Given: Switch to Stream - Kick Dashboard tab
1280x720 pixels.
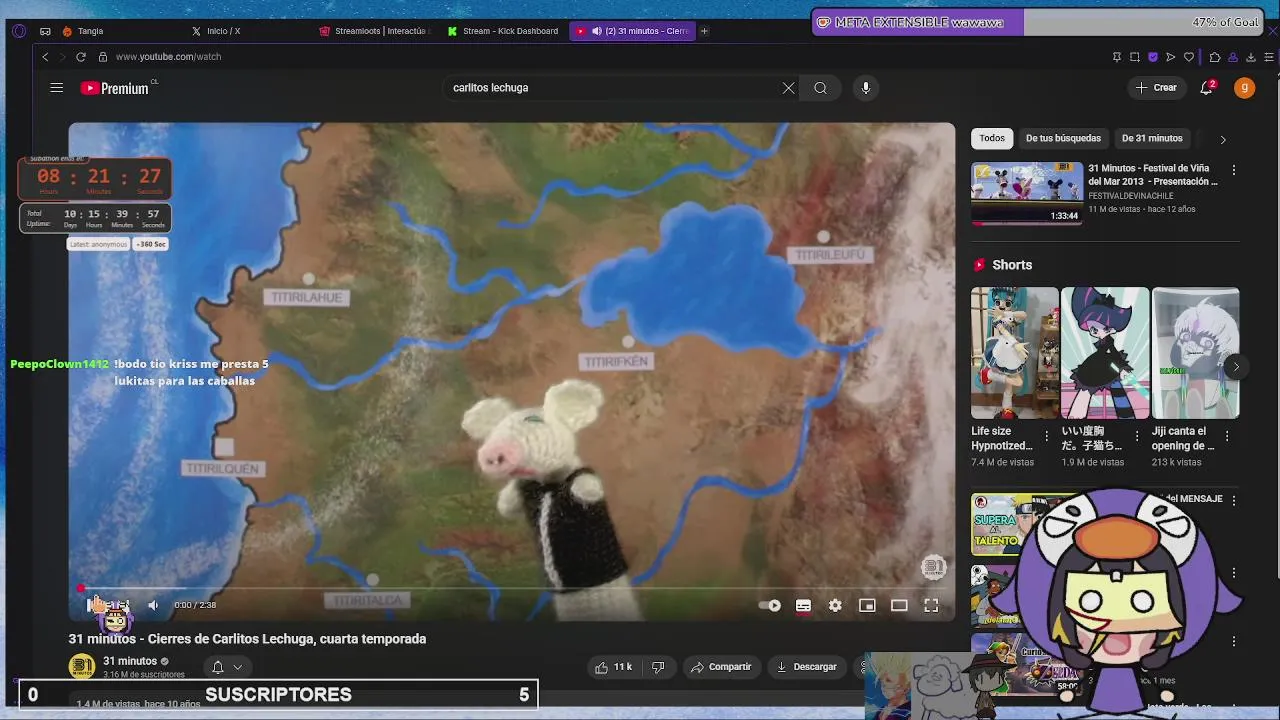Looking at the screenshot, I should [x=504, y=31].
